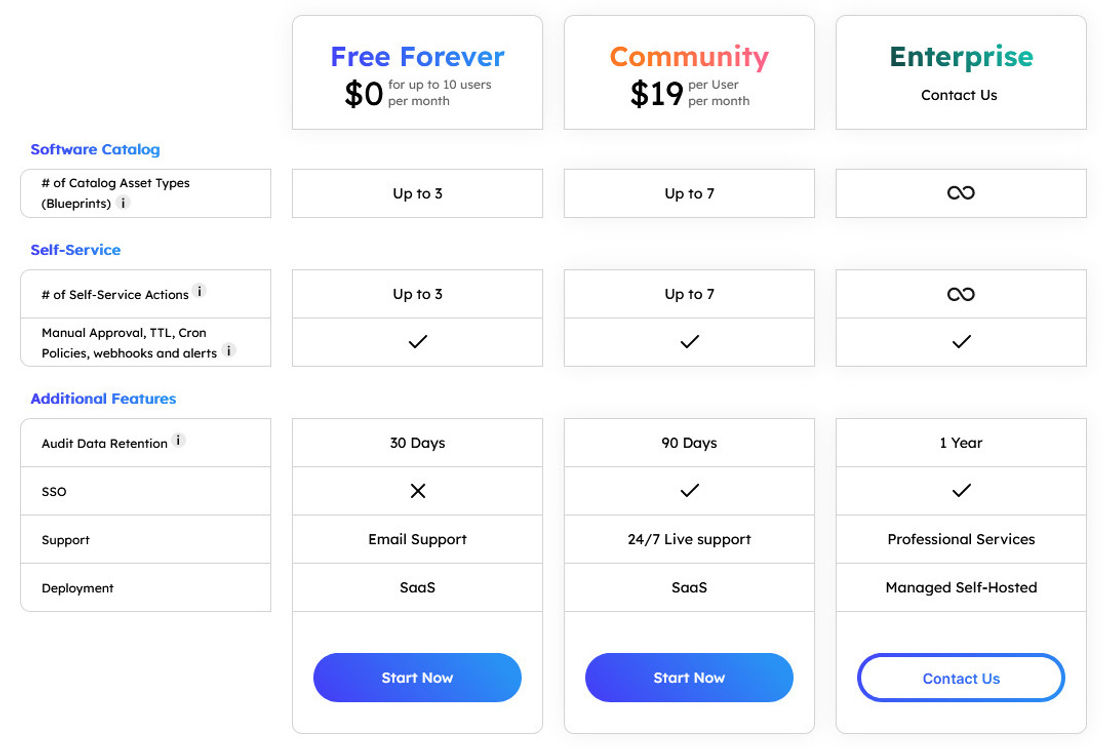Click the Community plan policies checkmark
This screenshot has width=1108, height=755.
point(689,341)
